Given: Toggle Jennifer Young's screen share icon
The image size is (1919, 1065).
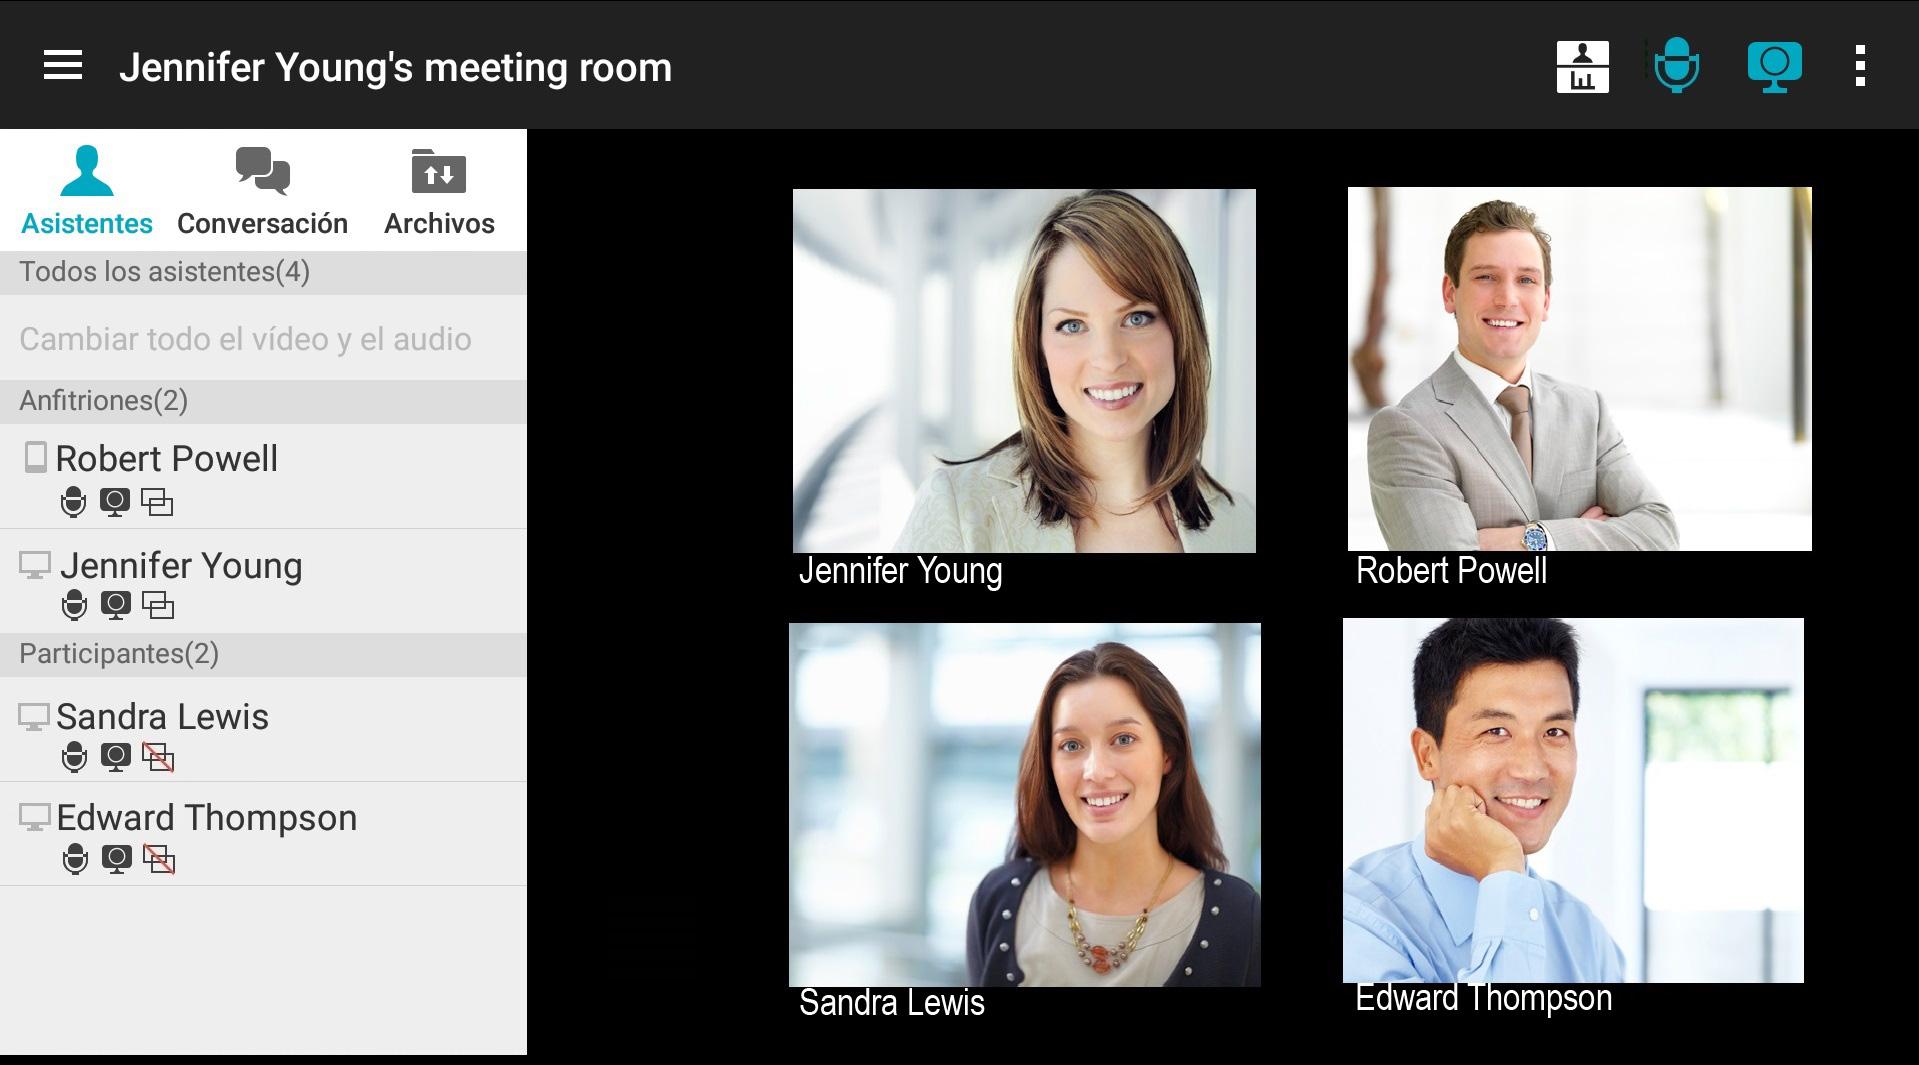Looking at the screenshot, I should 158,605.
